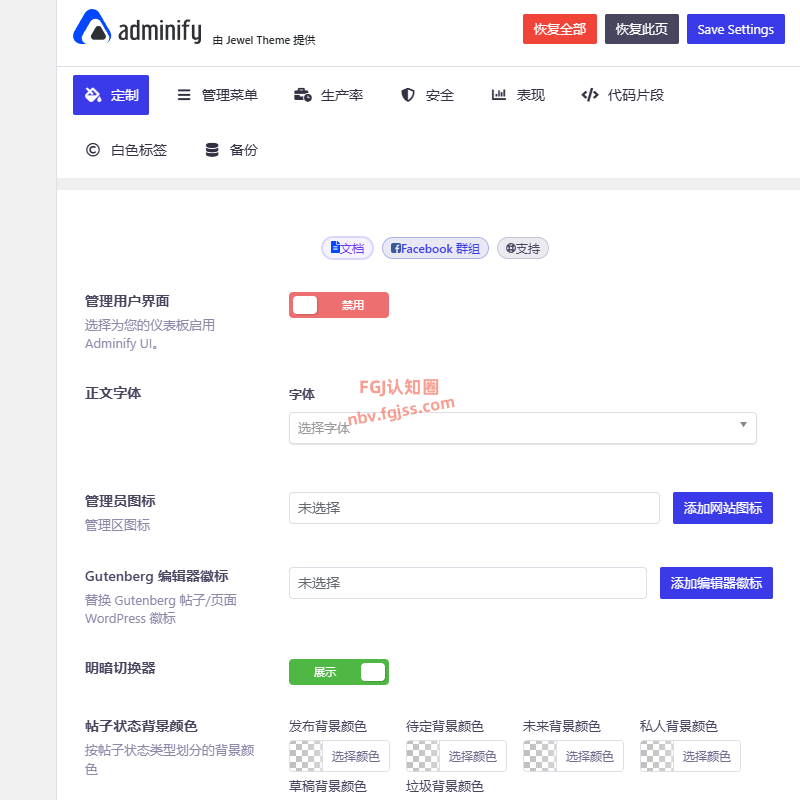Pick 未来背景颜色 swatch

point(539,756)
